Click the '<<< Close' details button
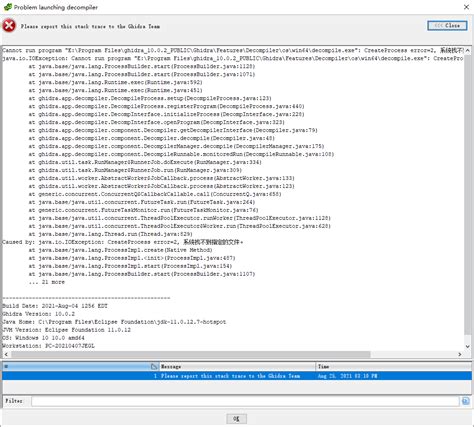The width and height of the screenshot is (474, 427). coord(447,26)
